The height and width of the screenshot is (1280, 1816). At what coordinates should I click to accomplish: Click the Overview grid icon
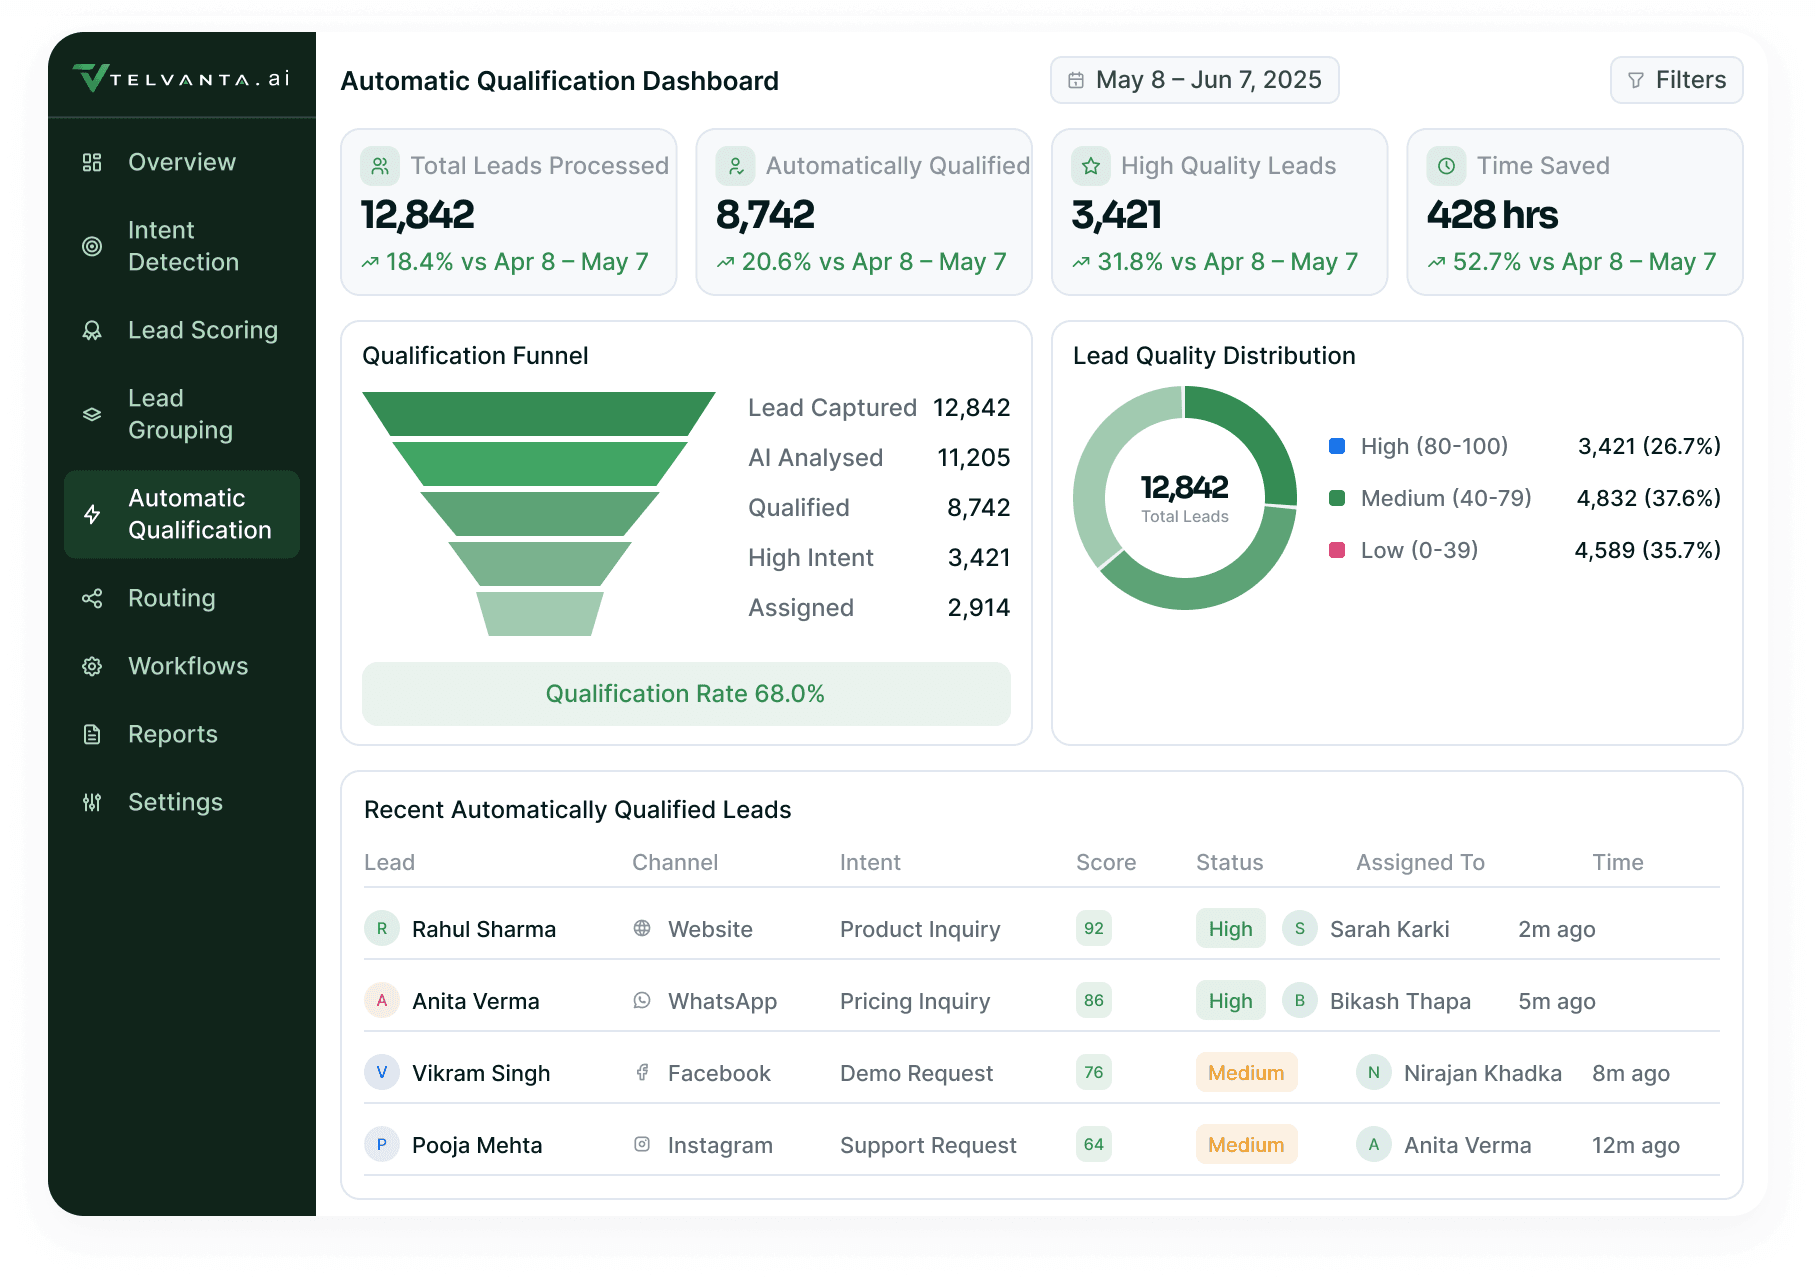[92, 162]
